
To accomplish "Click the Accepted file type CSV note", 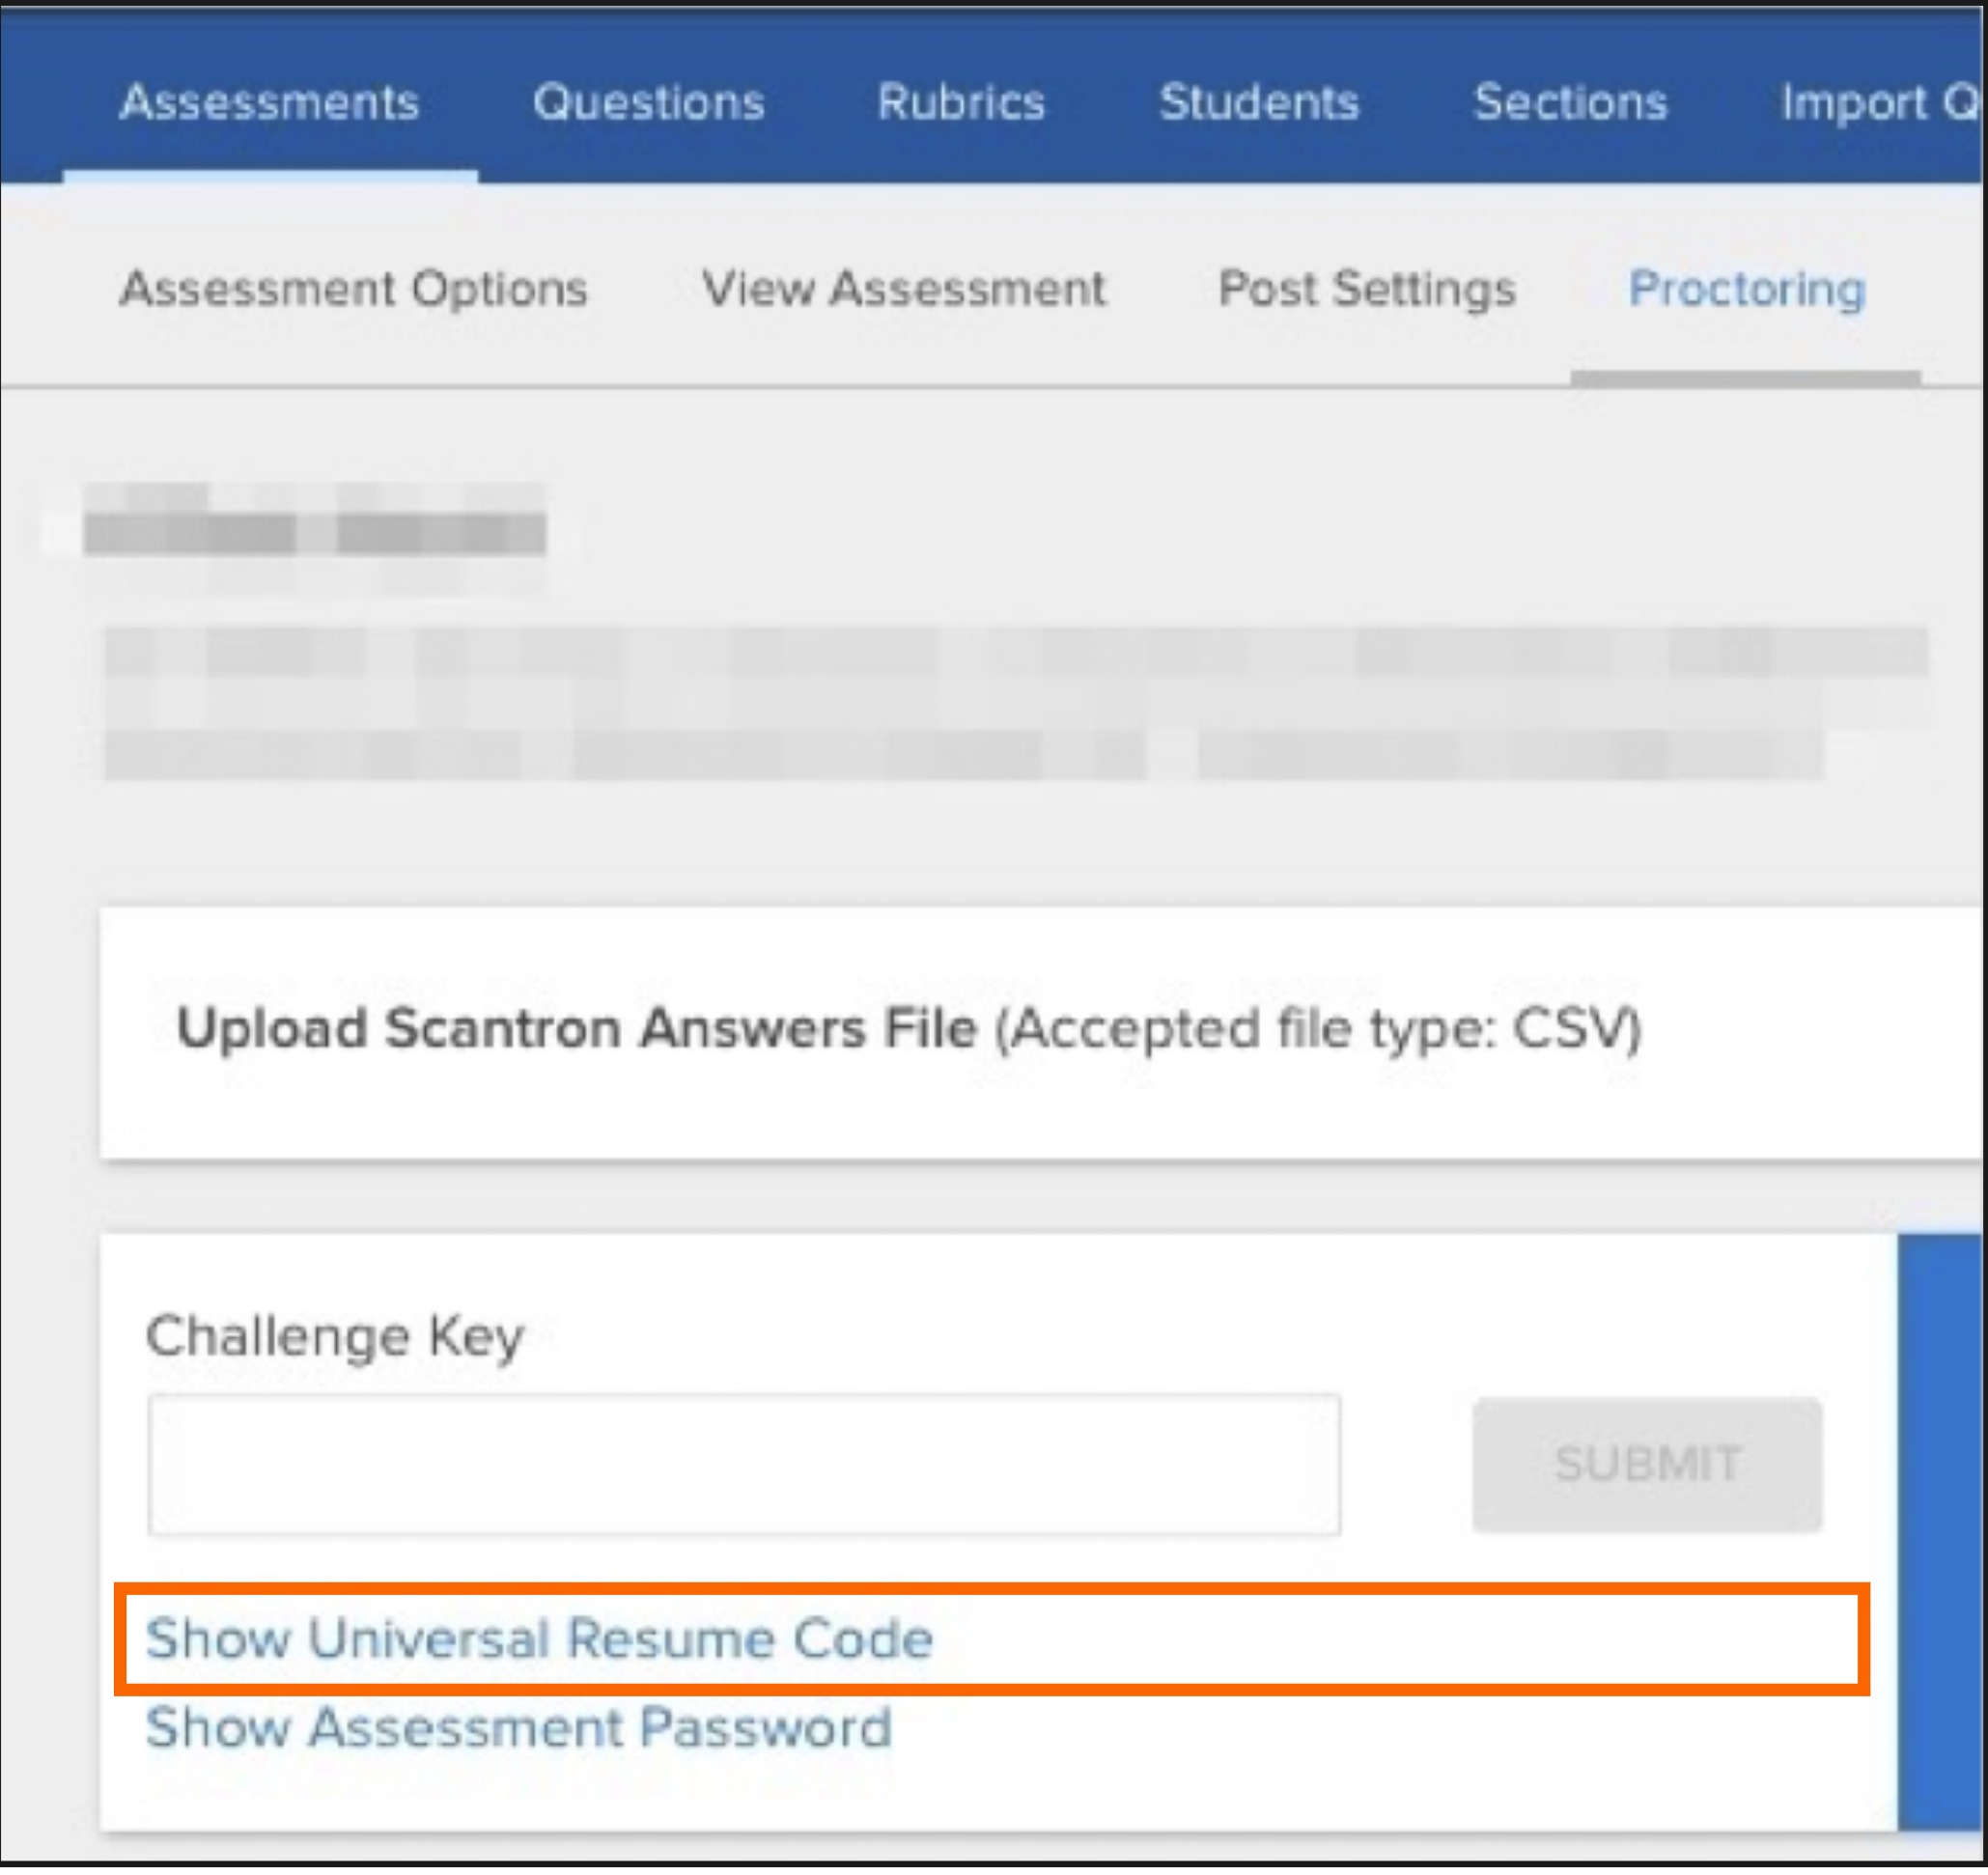I will click(x=1318, y=1029).
